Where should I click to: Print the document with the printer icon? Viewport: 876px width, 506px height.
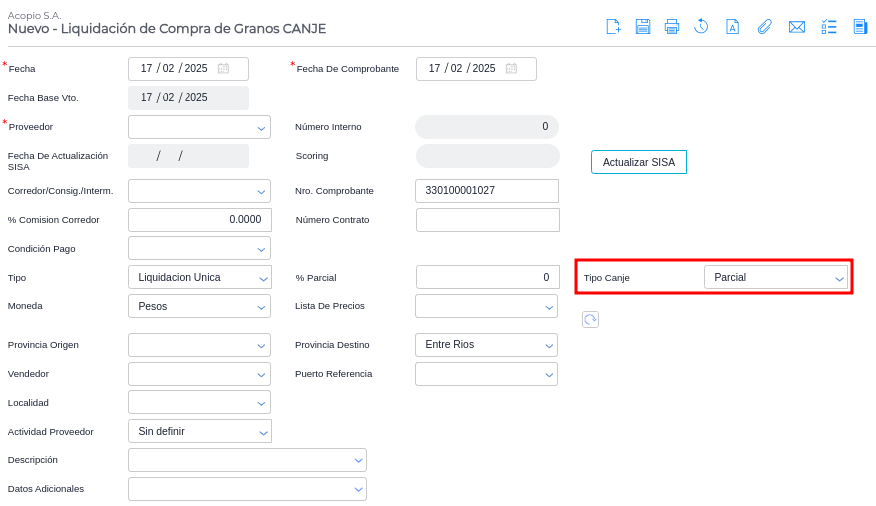coord(672,27)
